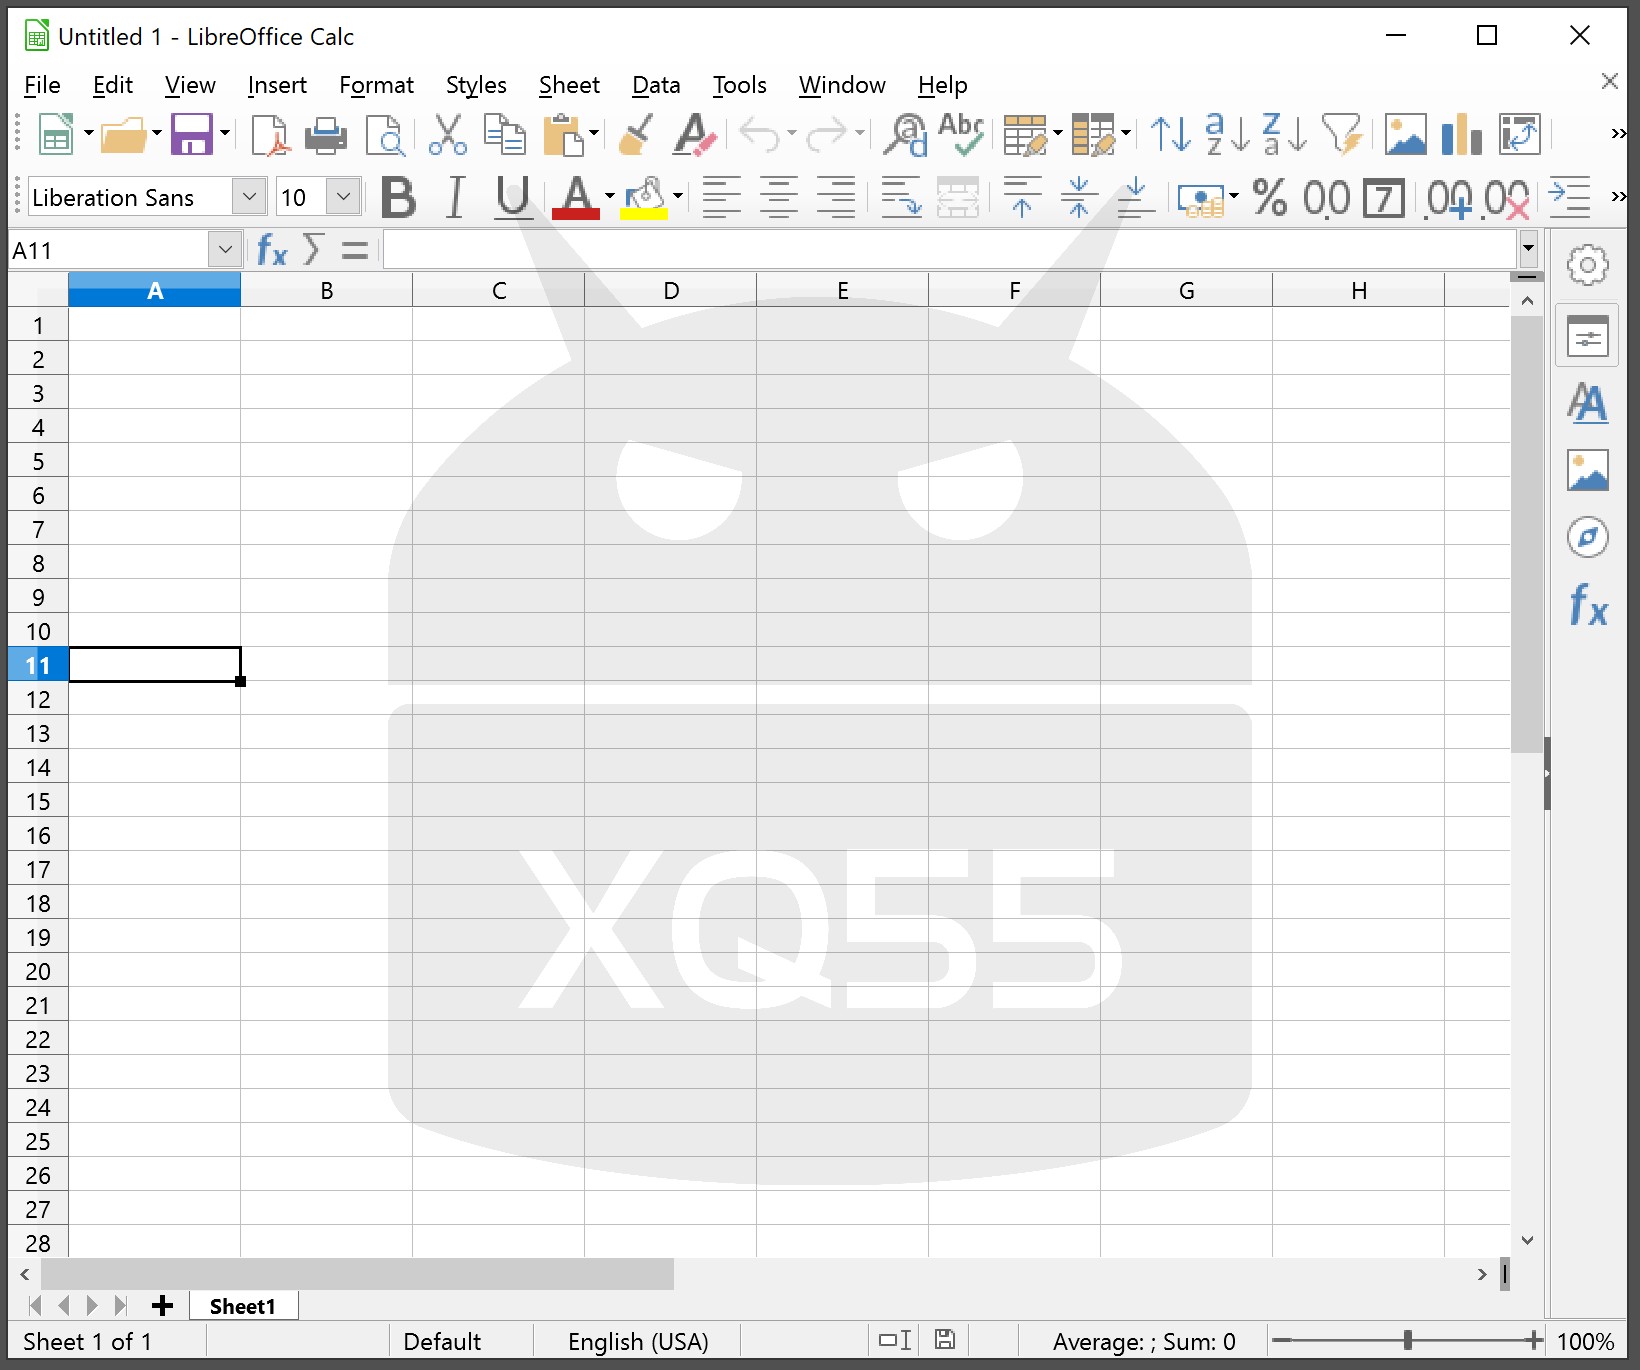The image size is (1640, 1370).
Task: Open sidebar Functions deck
Action: (1588, 605)
